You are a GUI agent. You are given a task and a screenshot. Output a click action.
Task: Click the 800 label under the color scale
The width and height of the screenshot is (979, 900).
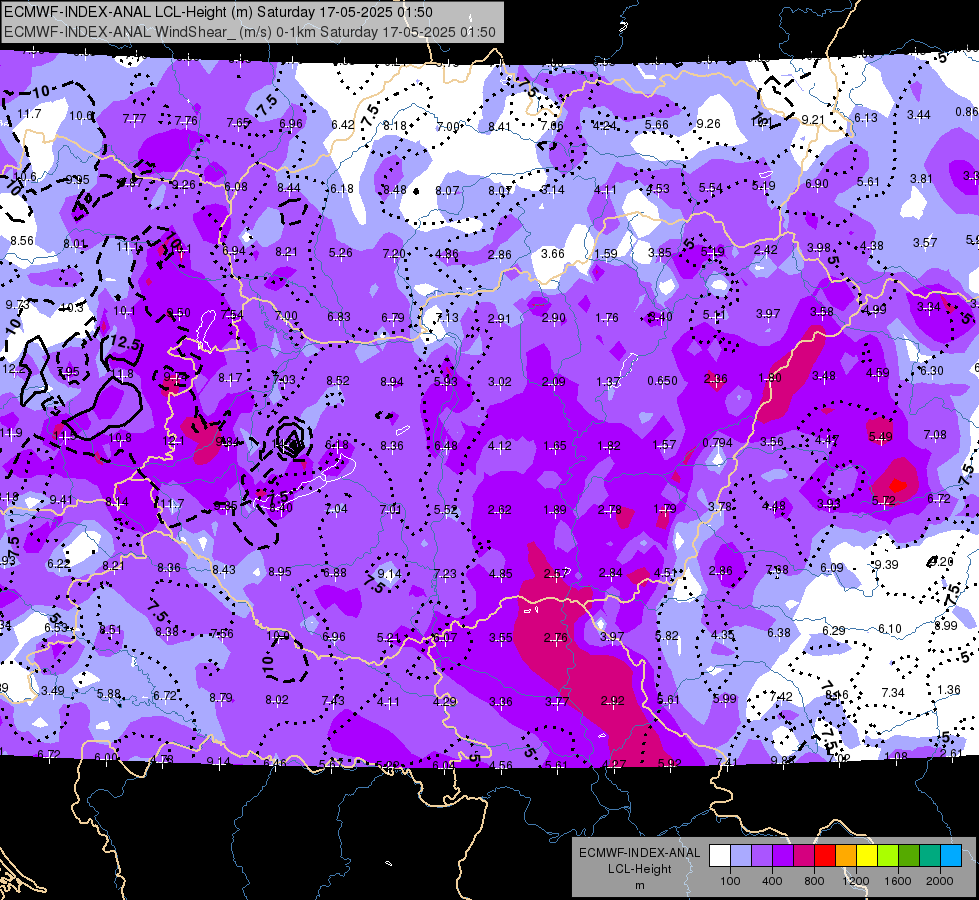[814, 881]
